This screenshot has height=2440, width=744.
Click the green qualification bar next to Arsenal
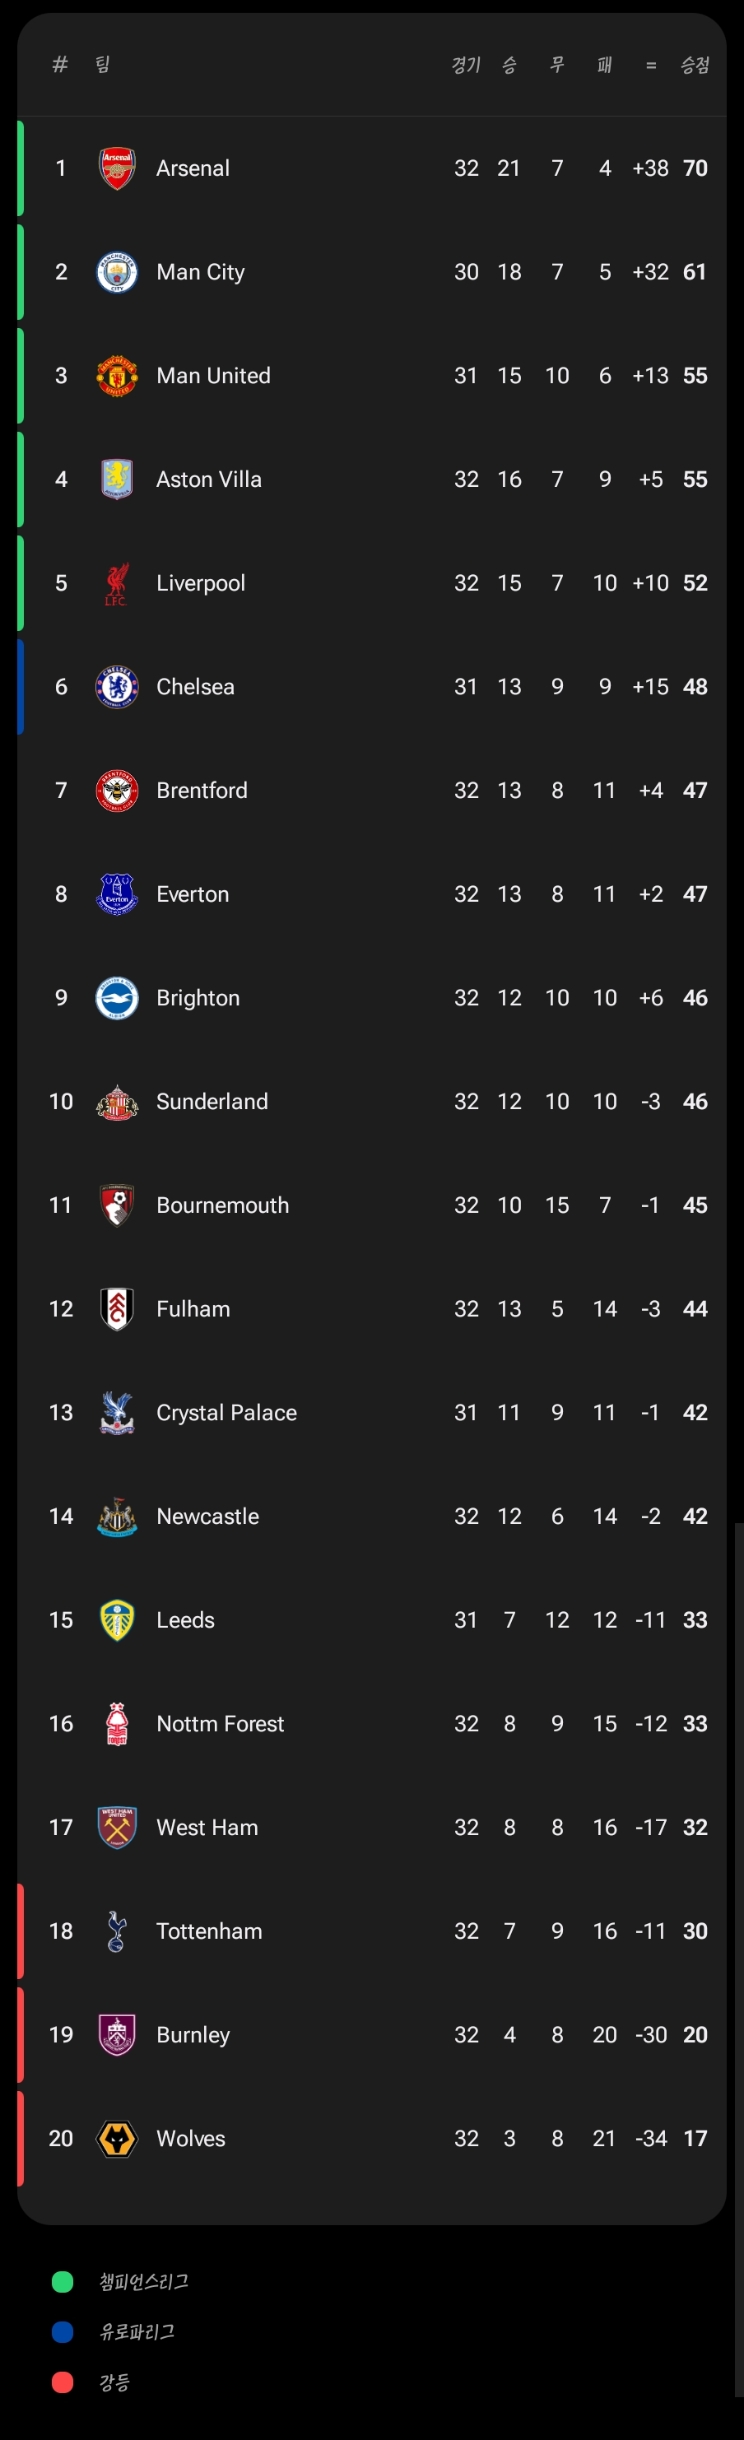19,168
